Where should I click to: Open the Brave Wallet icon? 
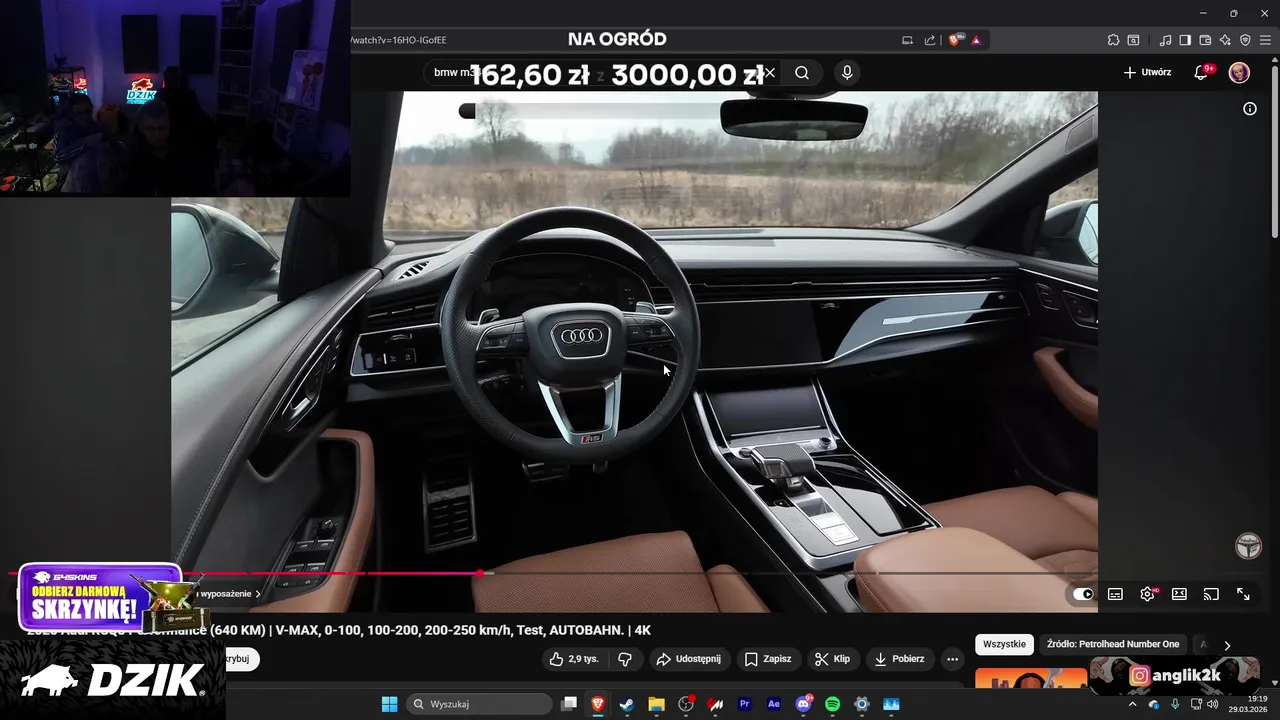(x=1205, y=40)
